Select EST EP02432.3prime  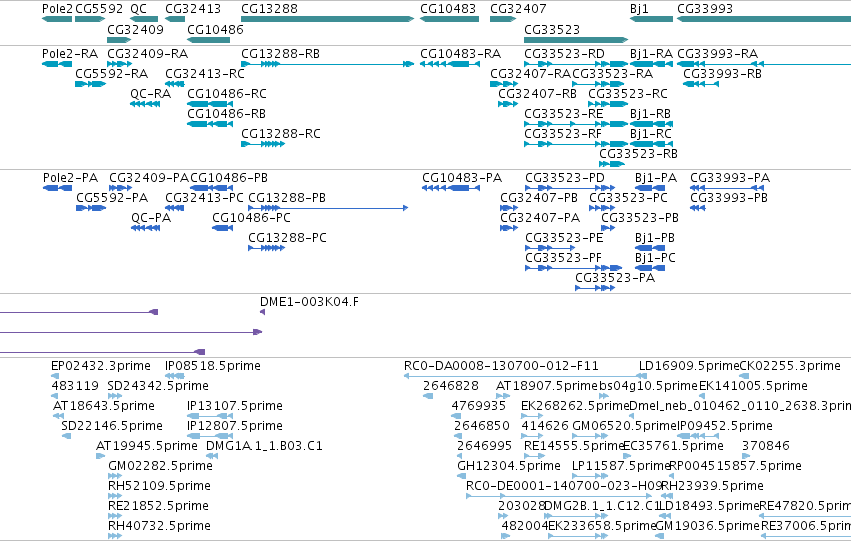point(55,376)
